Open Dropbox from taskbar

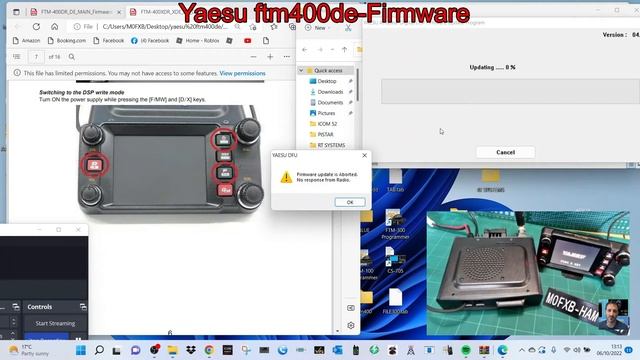(191, 350)
